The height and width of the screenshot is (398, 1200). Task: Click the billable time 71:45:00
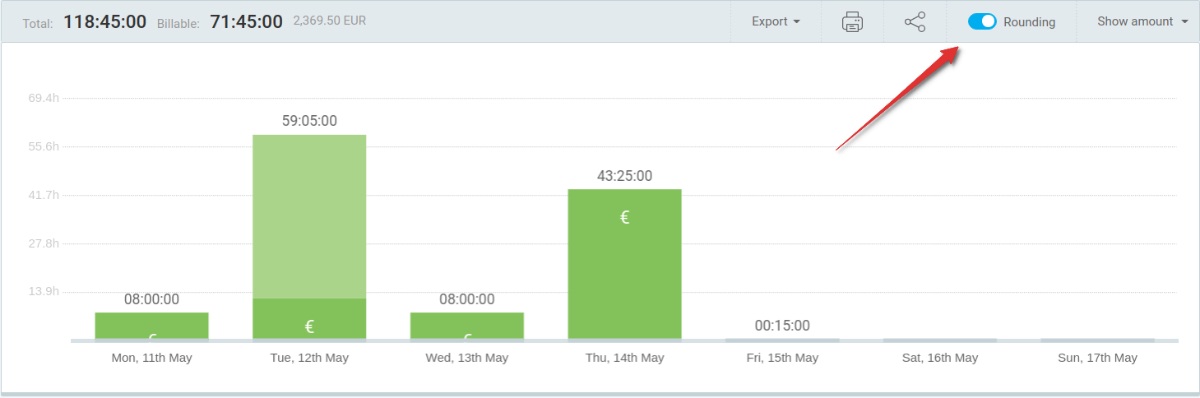(x=246, y=21)
